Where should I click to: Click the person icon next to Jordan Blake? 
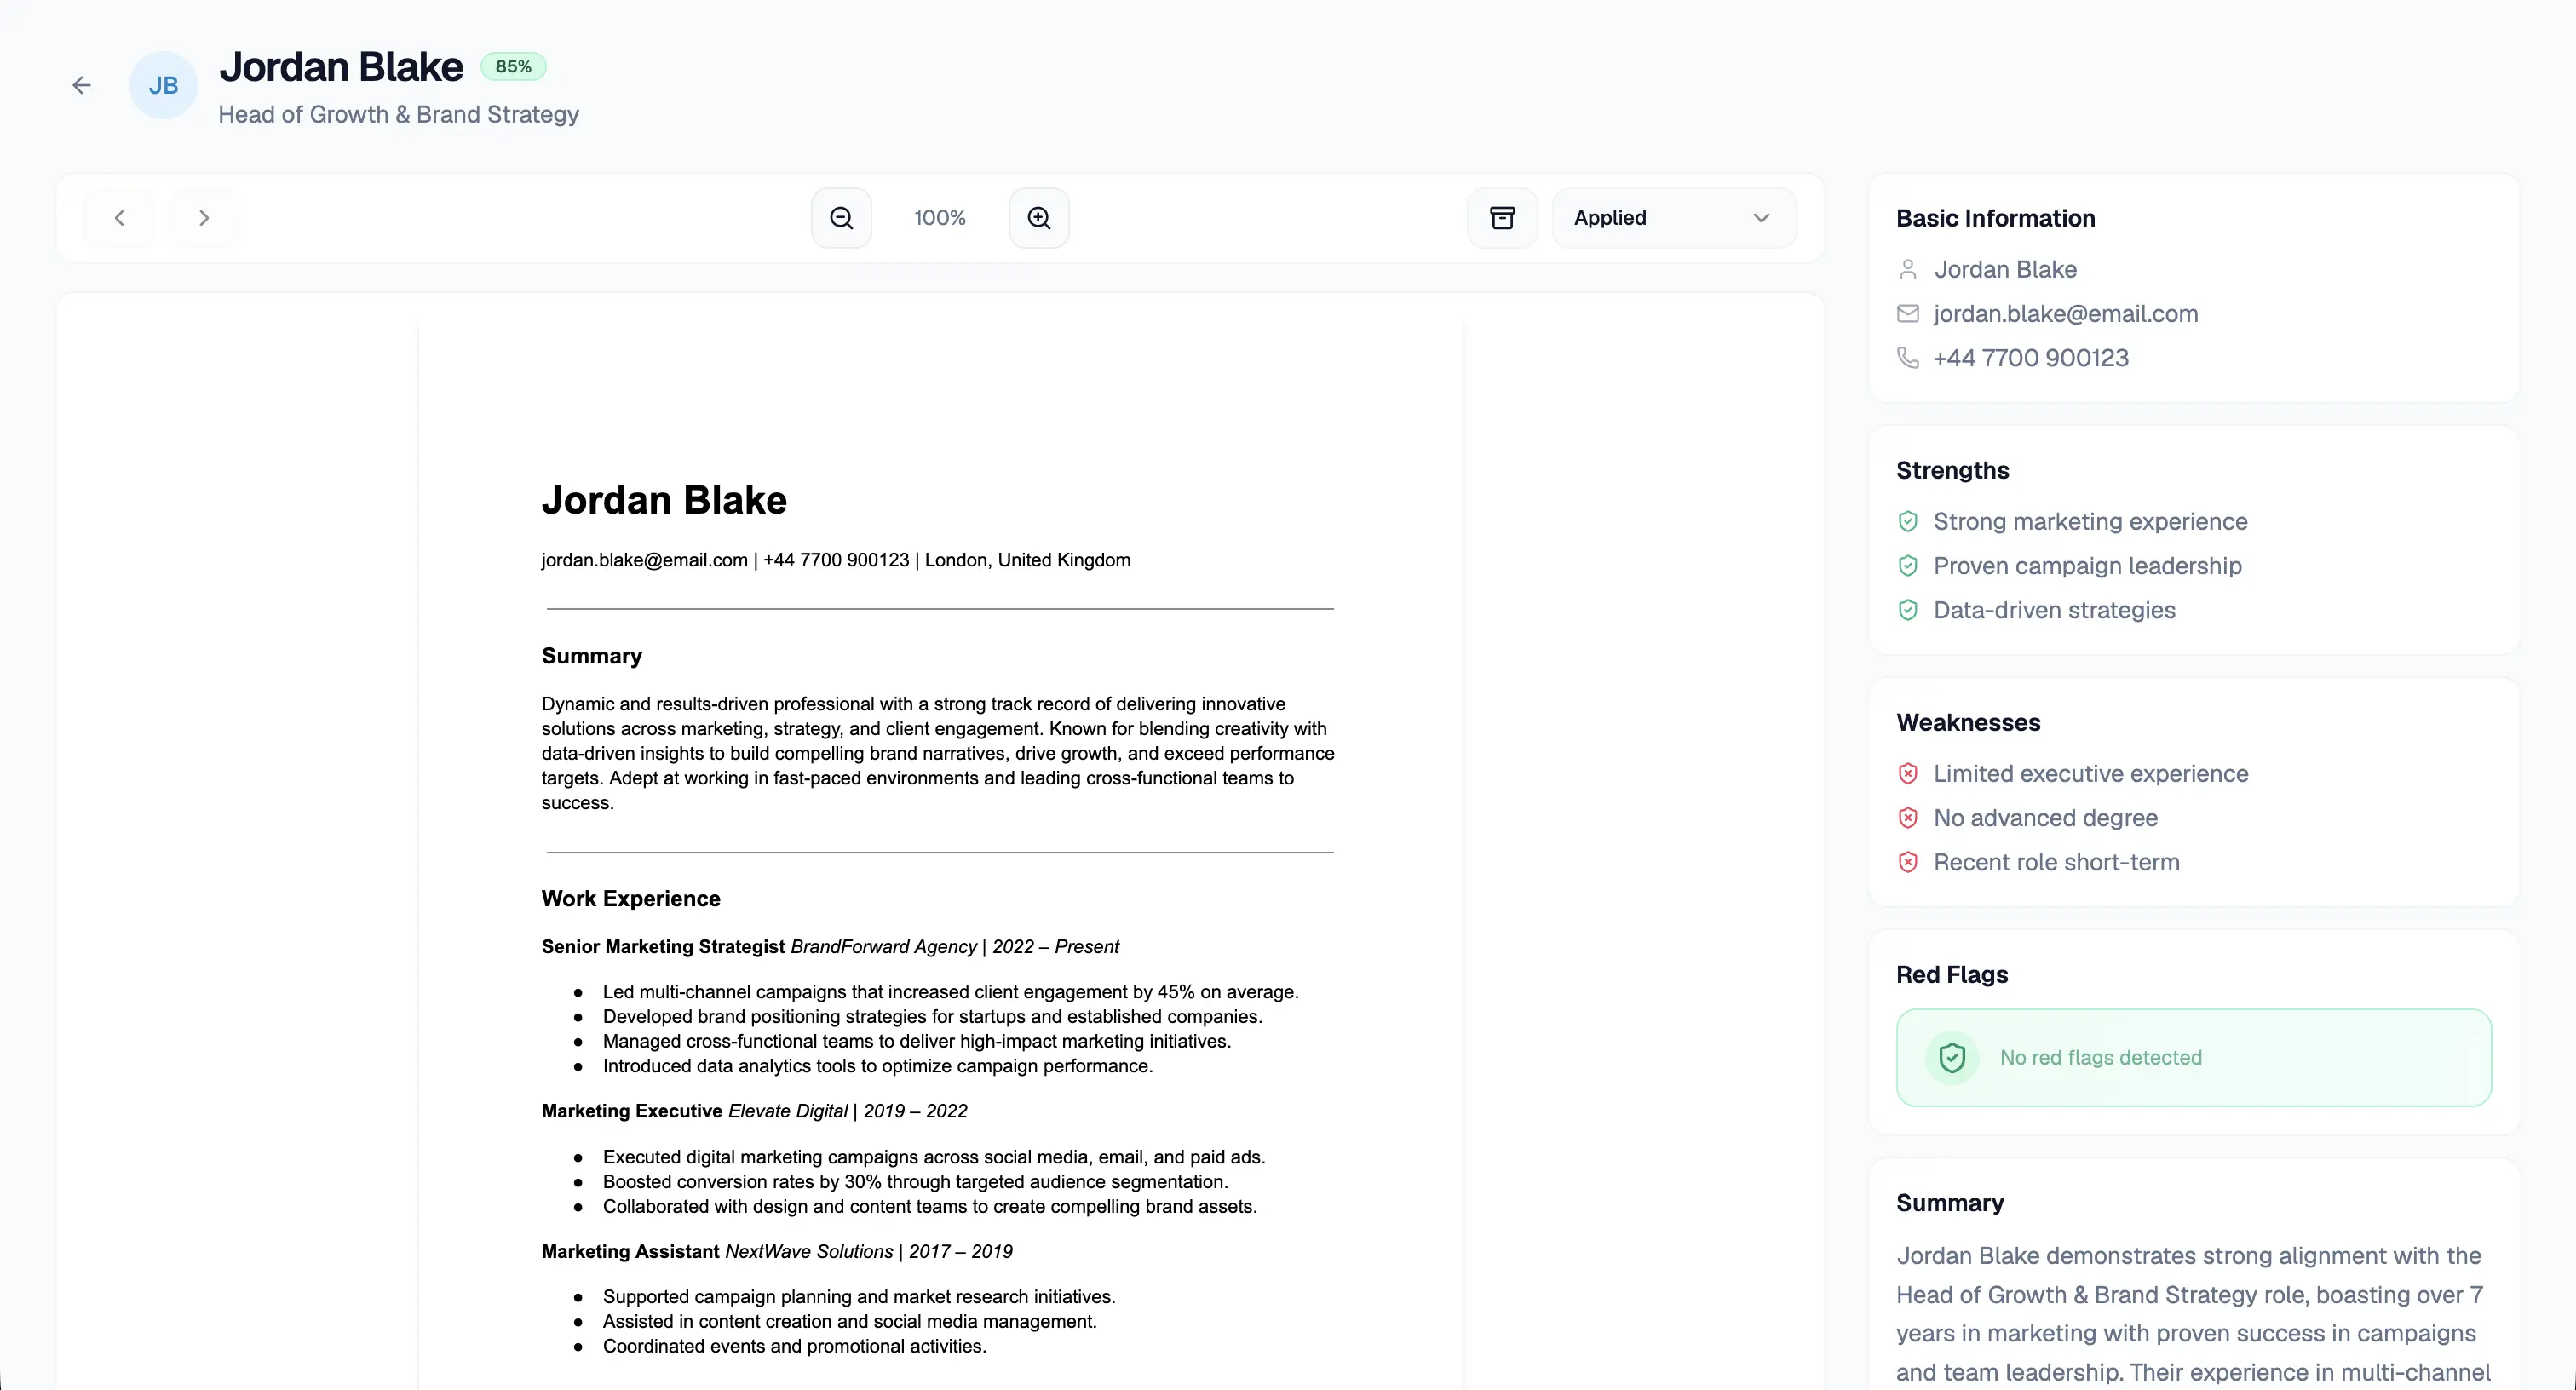coord(1908,269)
